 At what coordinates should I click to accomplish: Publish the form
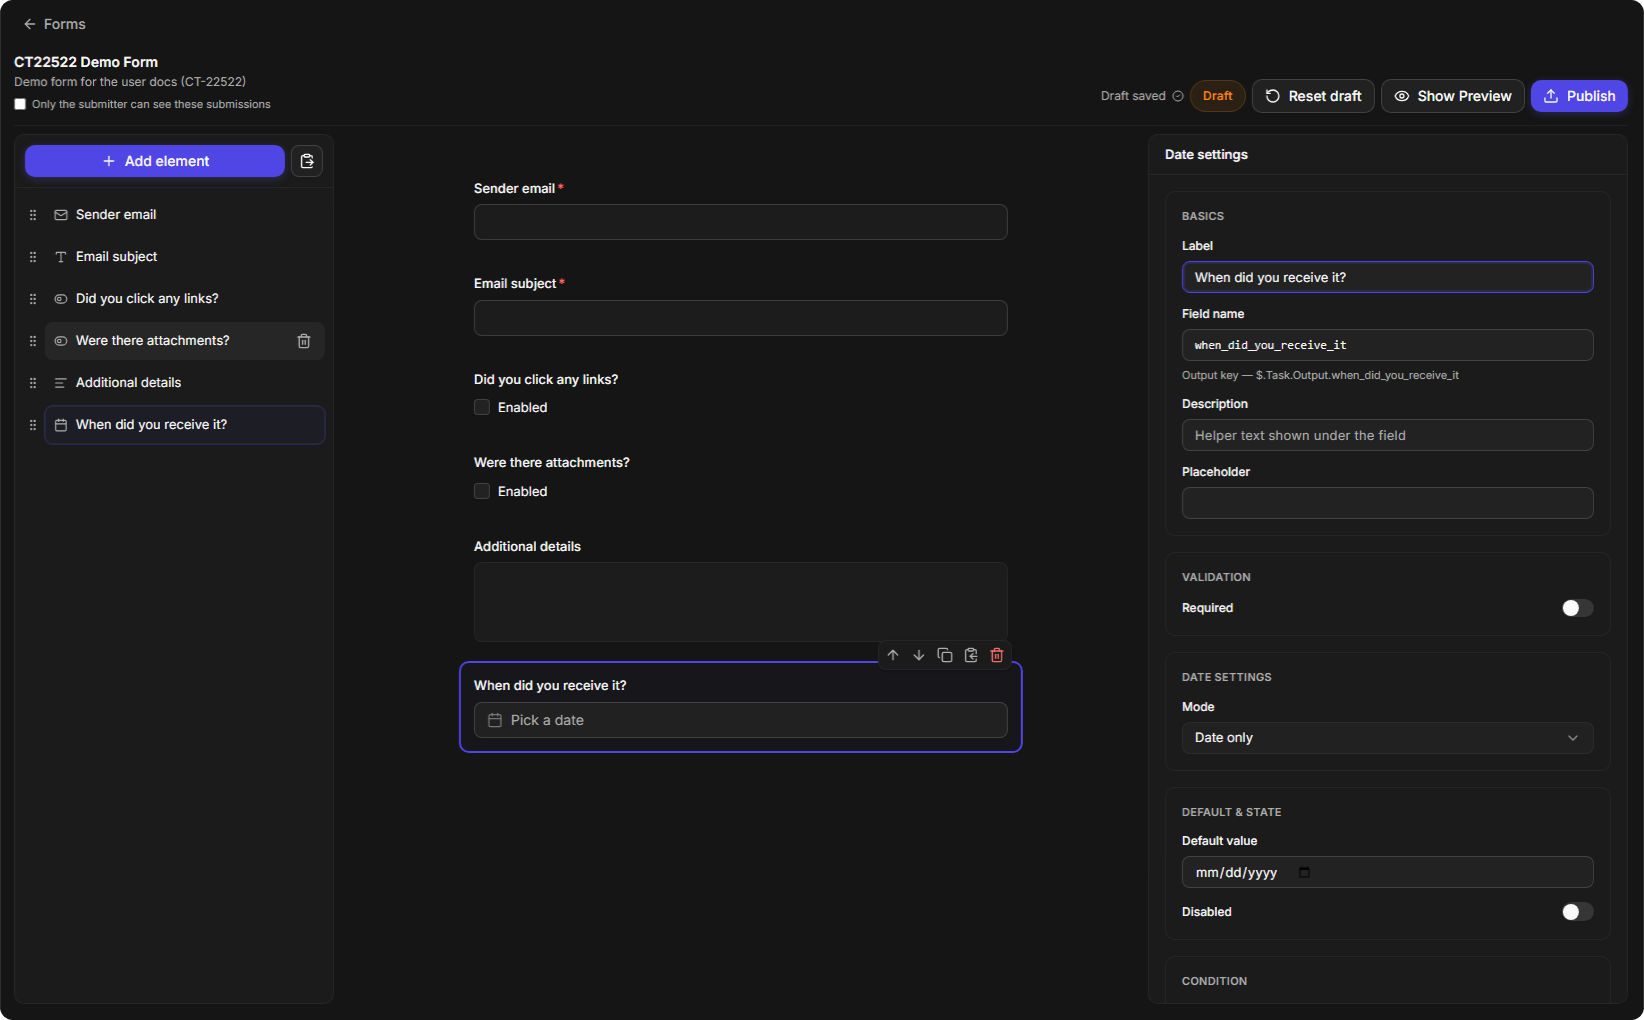point(1579,96)
